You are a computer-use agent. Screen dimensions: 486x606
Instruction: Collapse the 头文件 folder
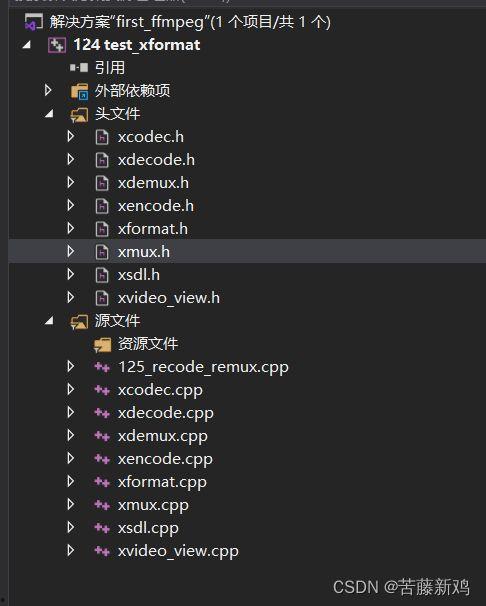pyautogui.click(x=49, y=114)
